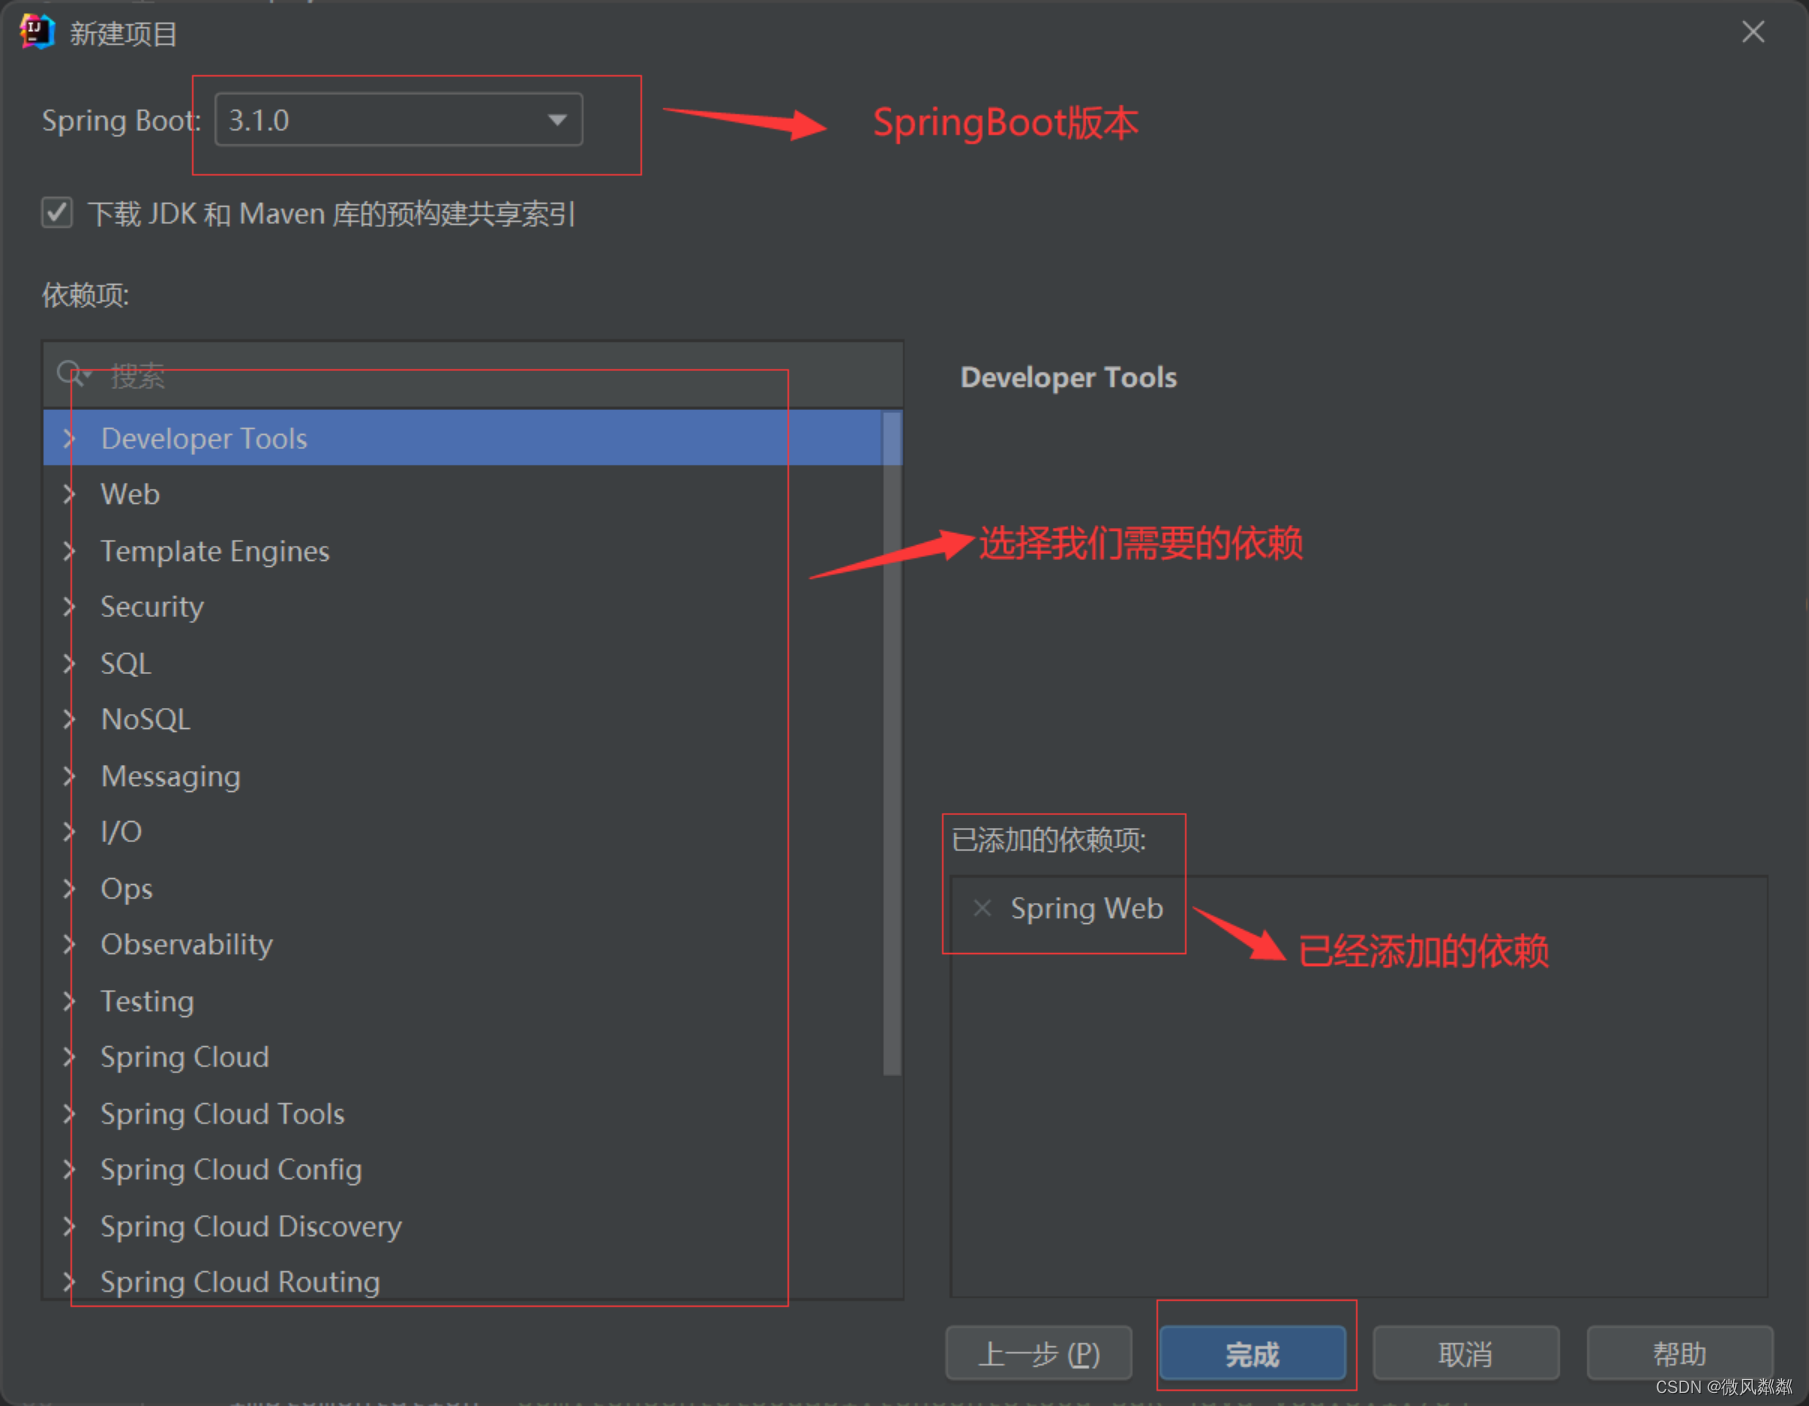Click the dependency list vertical scrollbar
This screenshot has height=1406, width=1809.
[x=892, y=743]
